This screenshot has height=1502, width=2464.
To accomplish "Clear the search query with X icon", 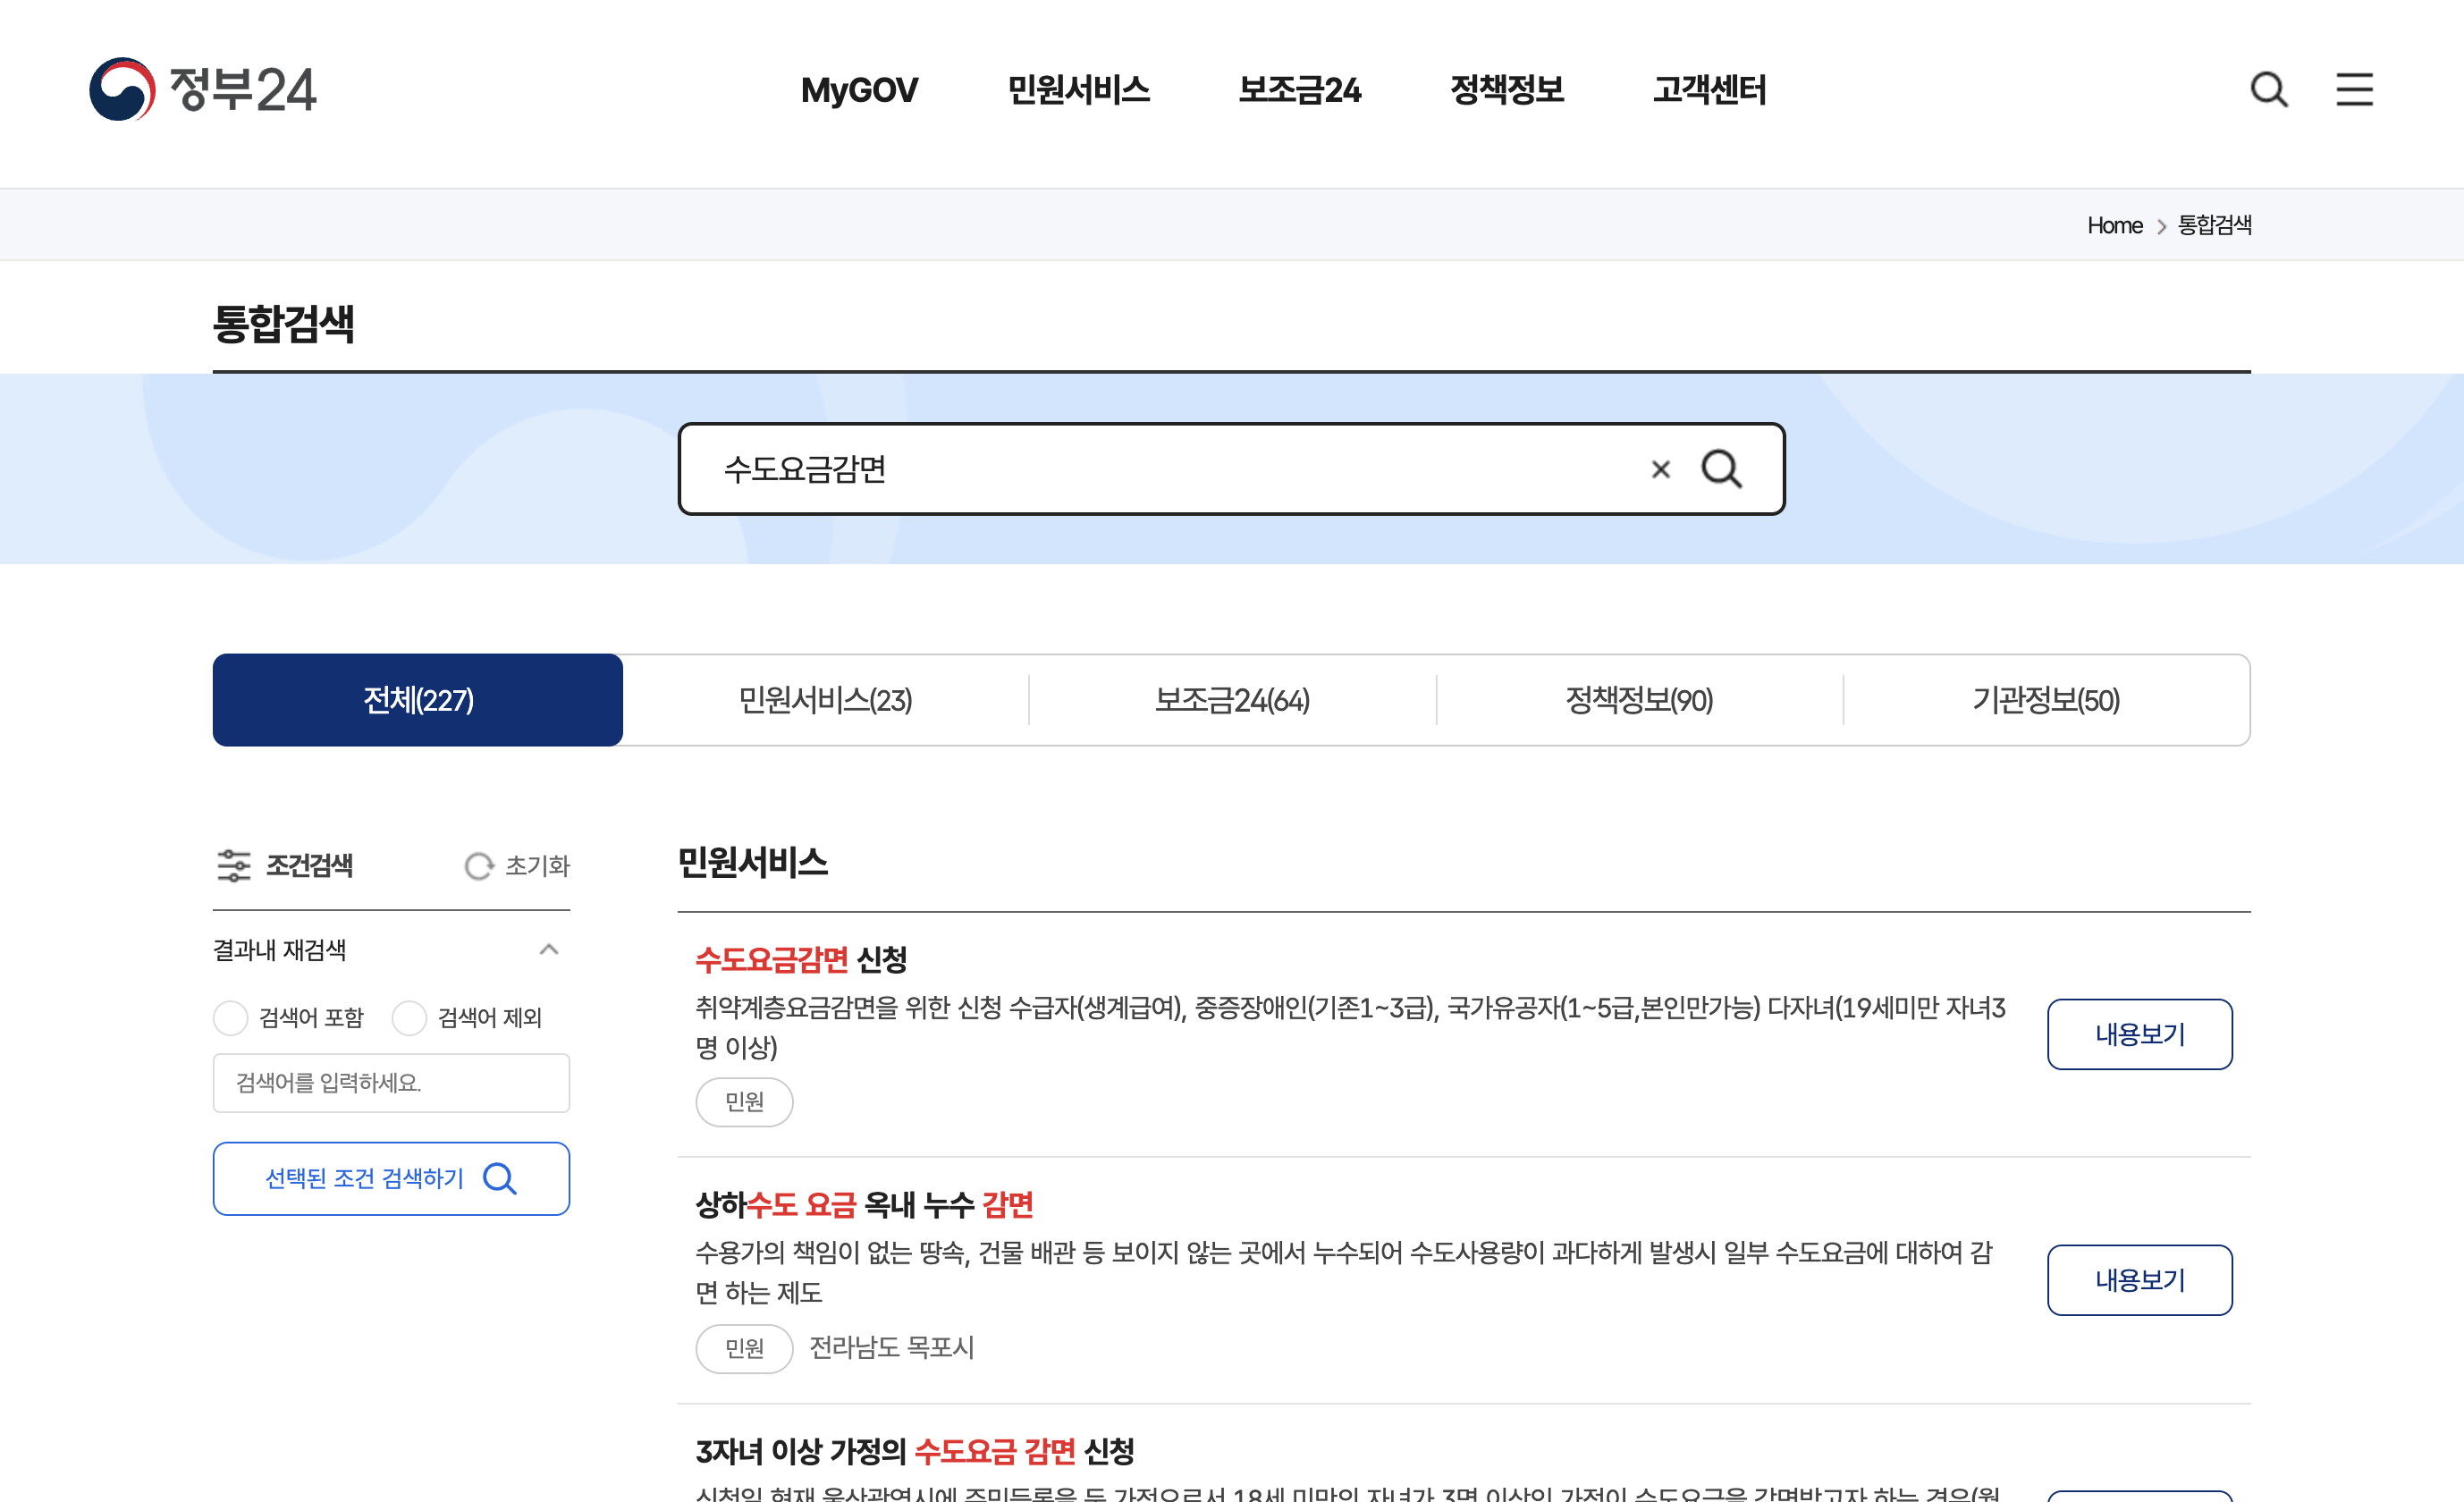I will pyautogui.click(x=1660, y=469).
